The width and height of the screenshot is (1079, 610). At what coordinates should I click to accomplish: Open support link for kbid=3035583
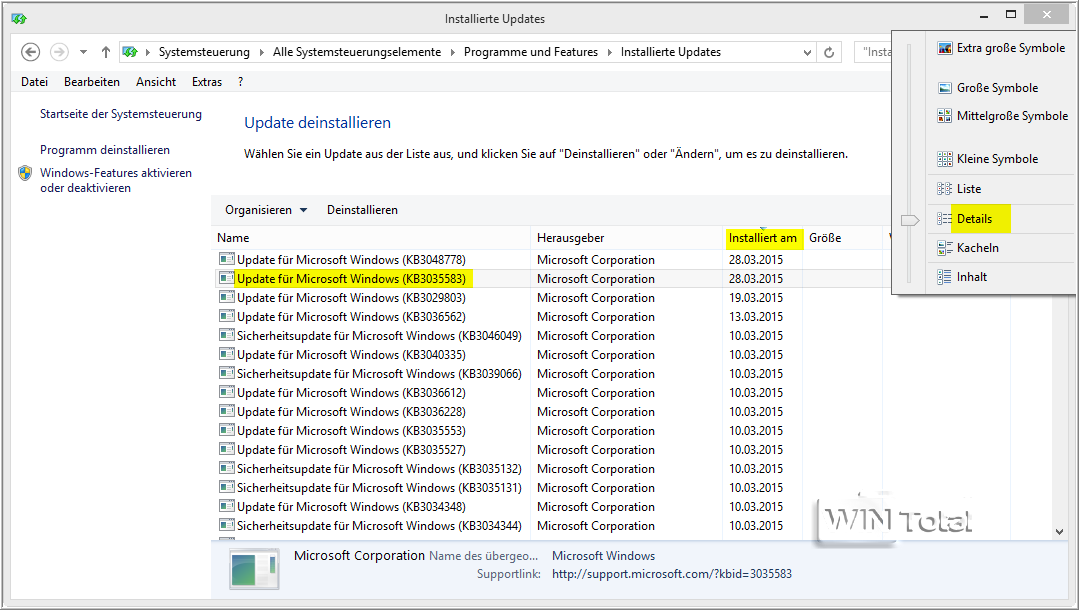(x=672, y=574)
